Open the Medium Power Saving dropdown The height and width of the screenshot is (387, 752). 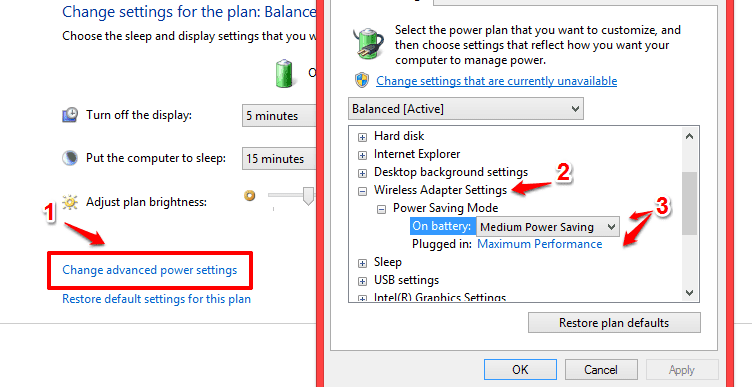pos(548,227)
